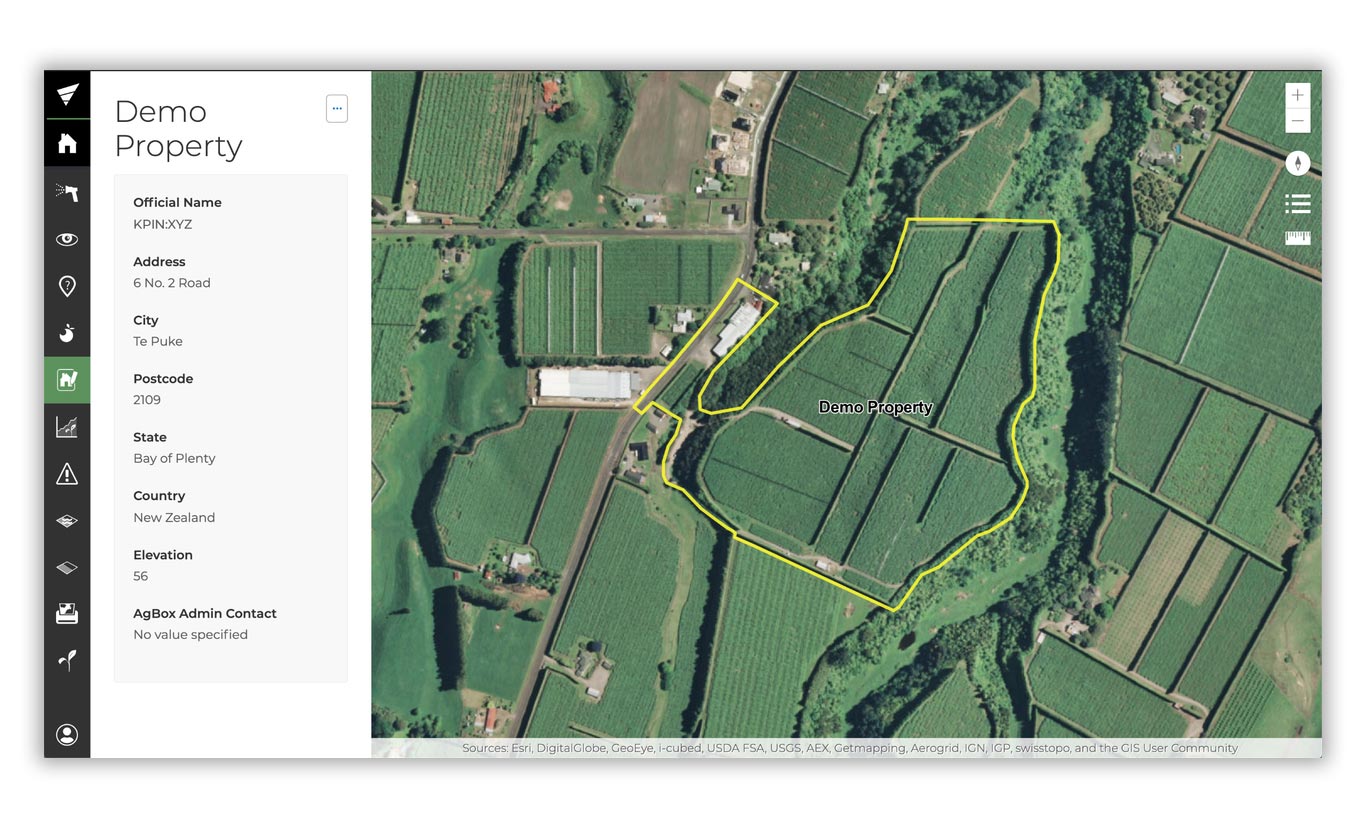
Task: Open the spray gun icon in sidebar
Action: (x=67, y=192)
